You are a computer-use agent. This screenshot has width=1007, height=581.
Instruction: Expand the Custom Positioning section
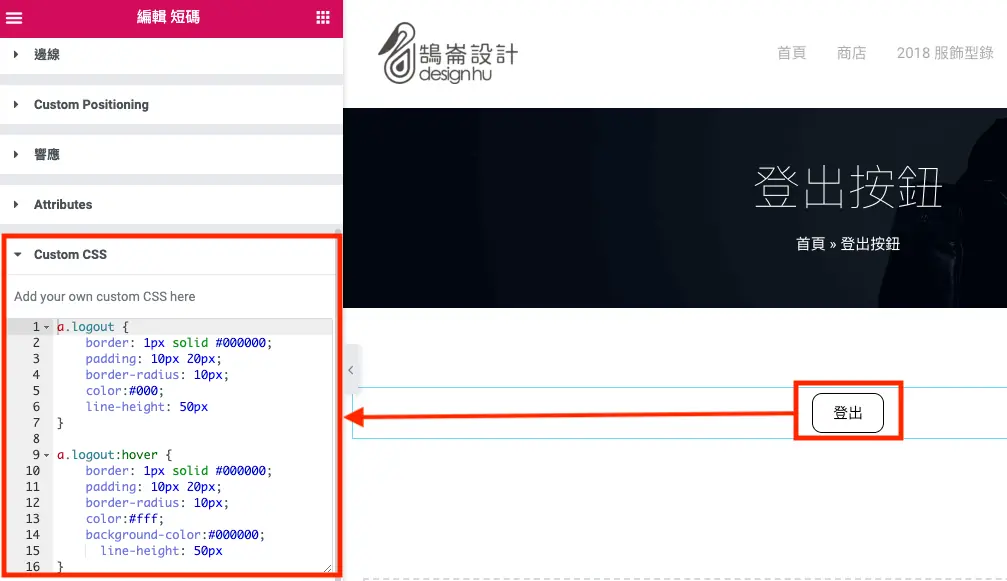[171, 105]
